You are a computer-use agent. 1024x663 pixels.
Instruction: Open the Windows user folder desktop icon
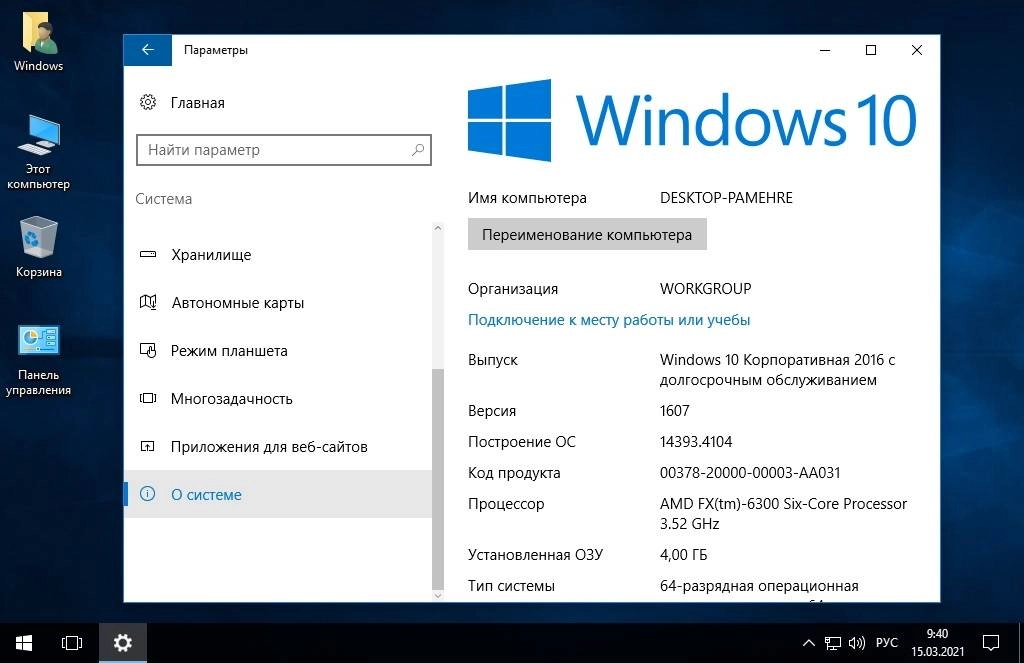[39, 42]
